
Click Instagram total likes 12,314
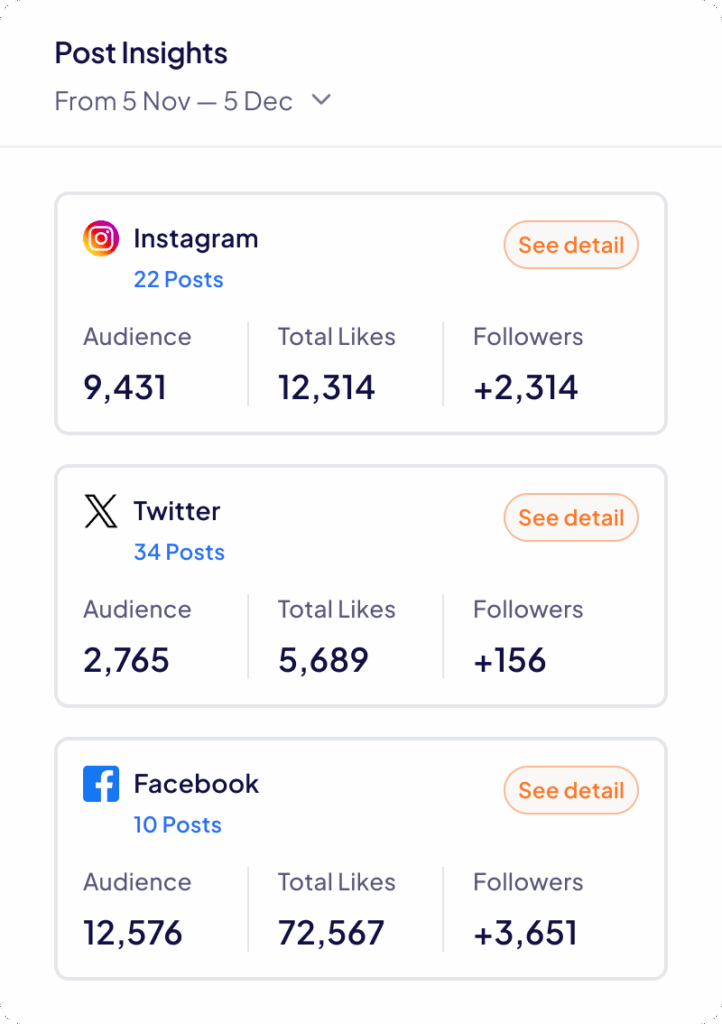pos(326,387)
